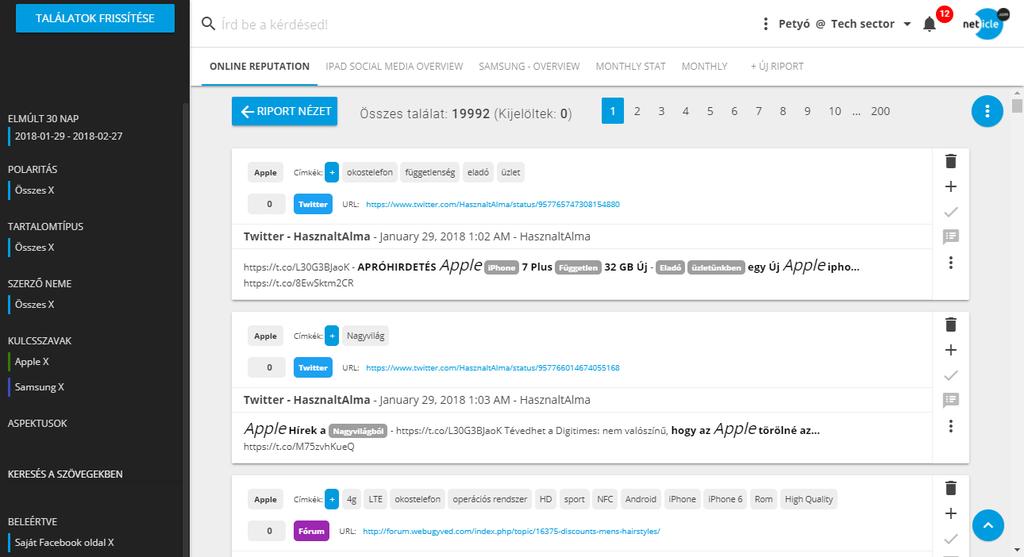Click the függetlenség tag
This screenshot has width=1024, height=557.
click(x=430, y=172)
